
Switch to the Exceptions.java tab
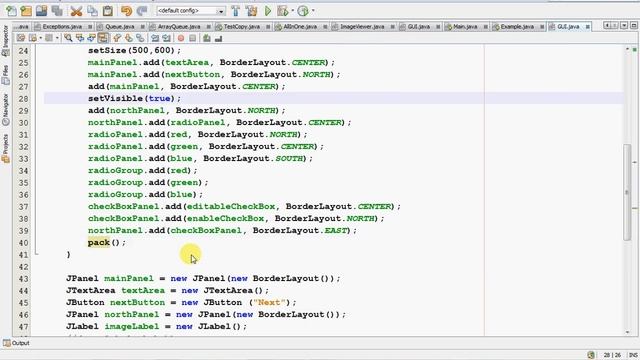pyautogui.click(x=62, y=27)
